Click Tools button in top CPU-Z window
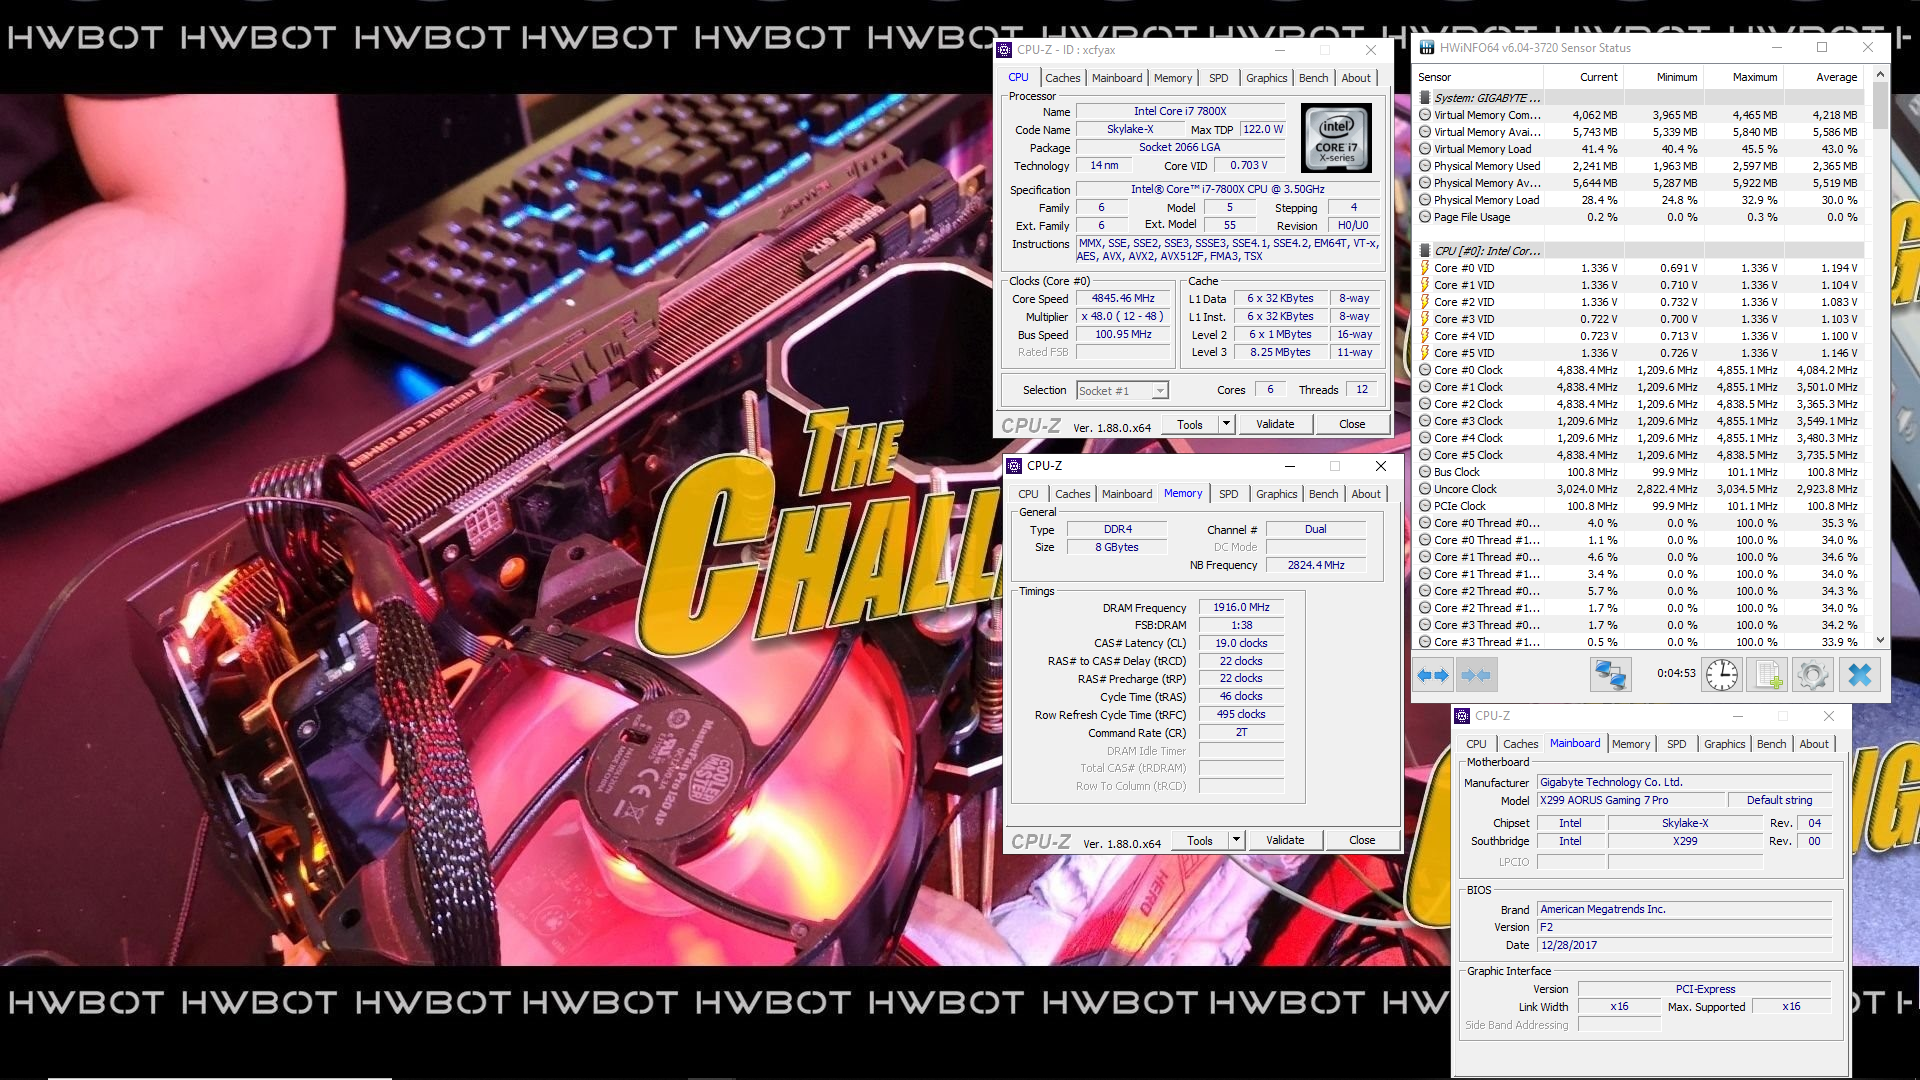This screenshot has width=1920, height=1080. pyautogui.click(x=1190, y=424)
